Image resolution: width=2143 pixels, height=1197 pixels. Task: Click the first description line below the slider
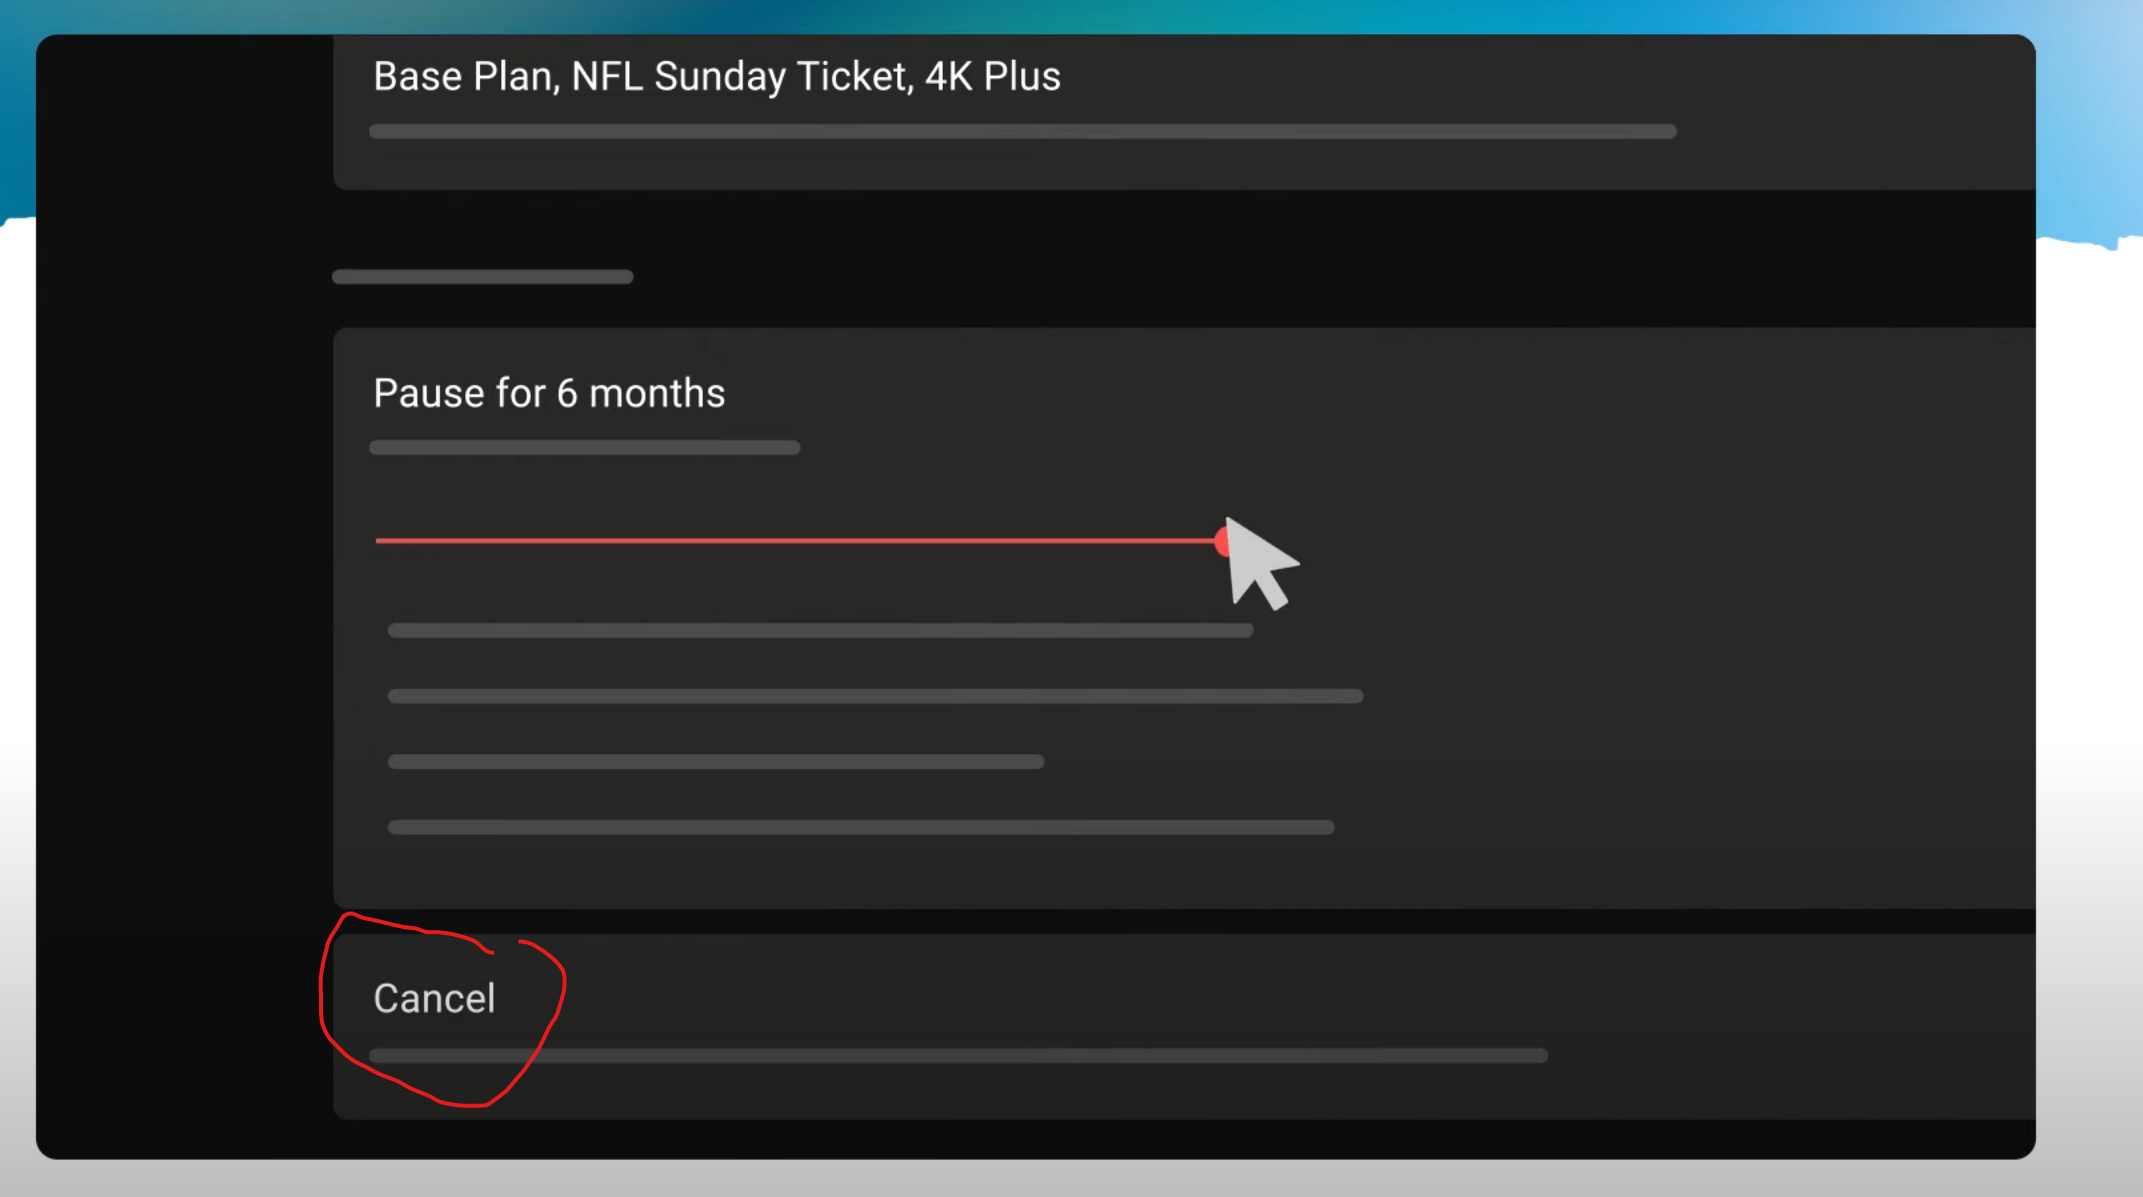click(820, 629)
